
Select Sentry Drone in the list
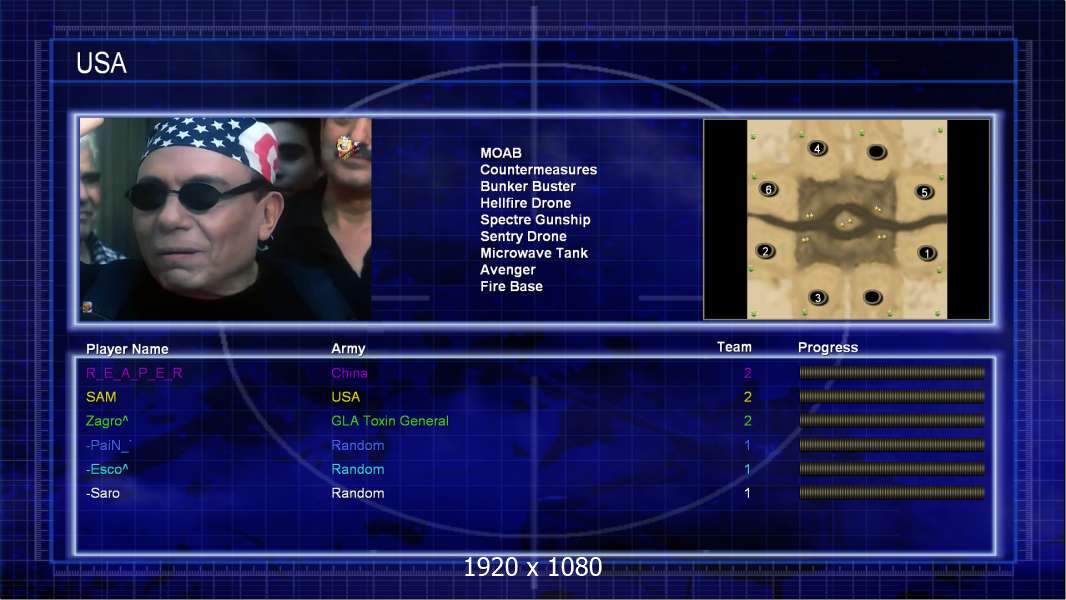tap(523, 236)
